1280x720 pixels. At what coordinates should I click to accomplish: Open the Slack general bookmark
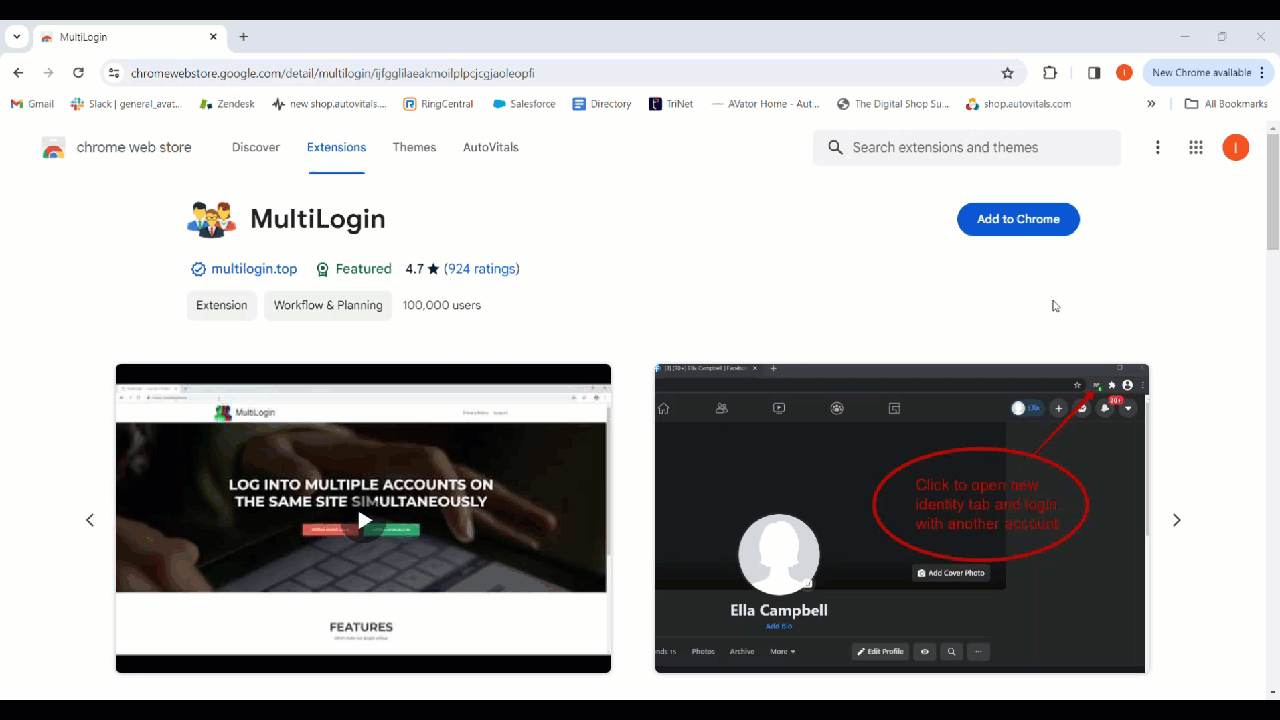pyautogui.click(x=128, y=104)
